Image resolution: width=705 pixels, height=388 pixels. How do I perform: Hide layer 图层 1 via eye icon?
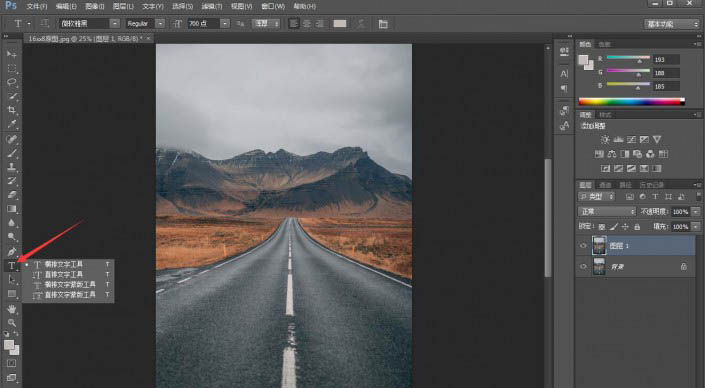583,246
